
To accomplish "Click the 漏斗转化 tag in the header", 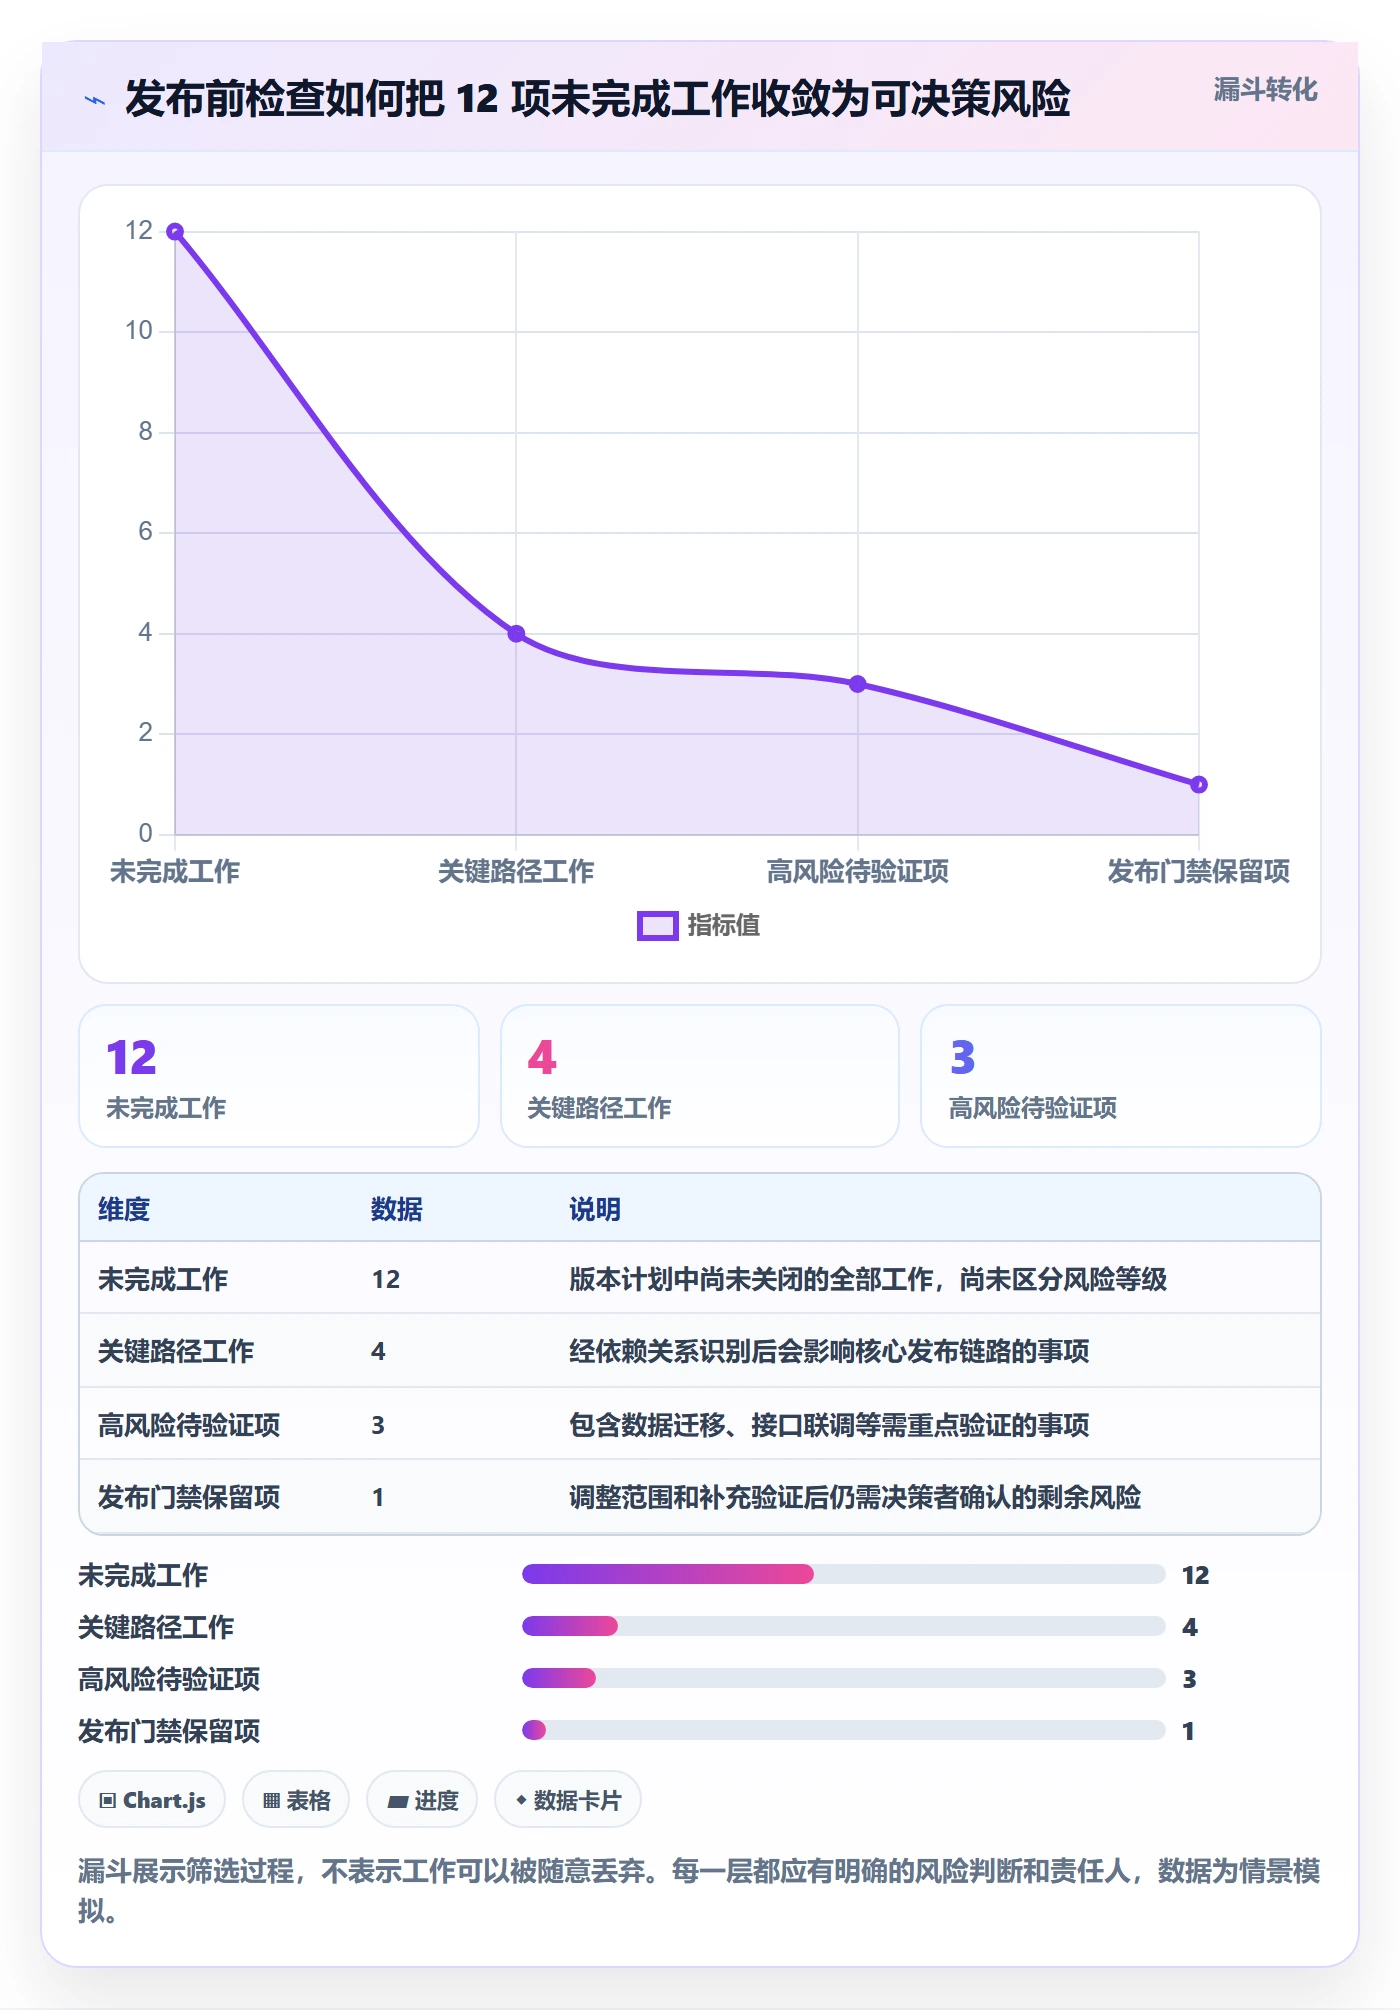I will click(1265, 90).
